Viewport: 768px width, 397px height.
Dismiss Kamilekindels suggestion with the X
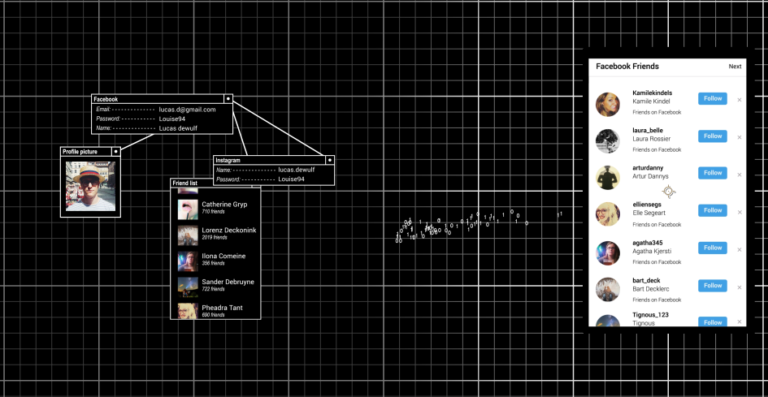(x=739, y=100)
